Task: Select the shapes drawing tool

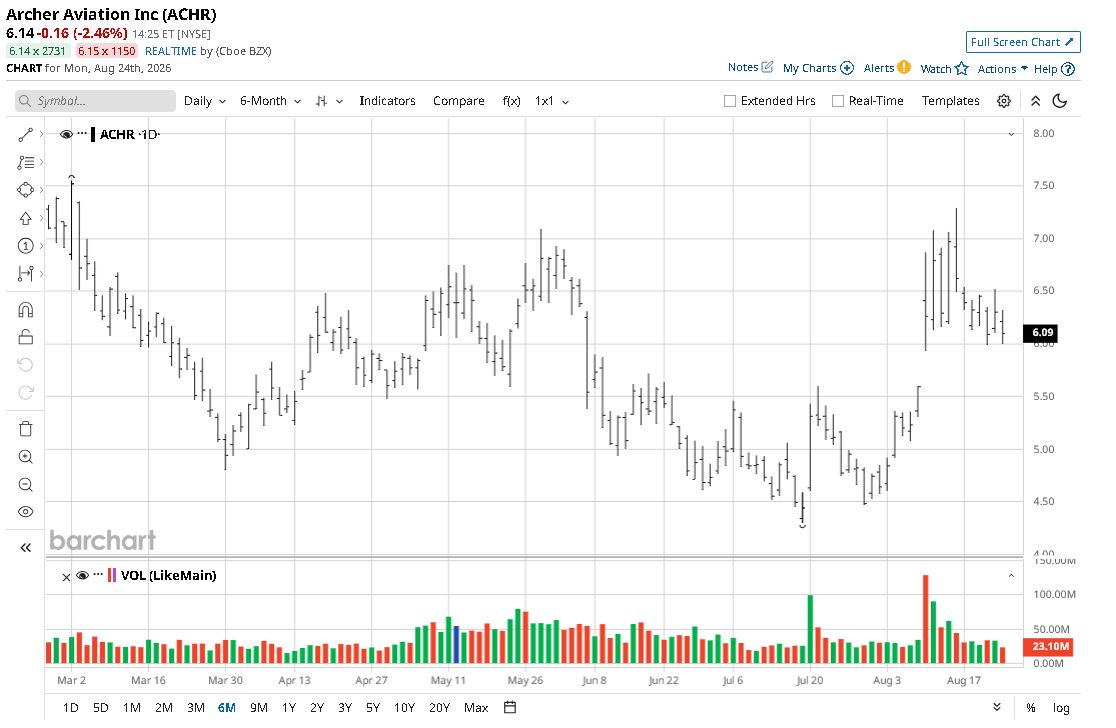Action: pos(26,190)
